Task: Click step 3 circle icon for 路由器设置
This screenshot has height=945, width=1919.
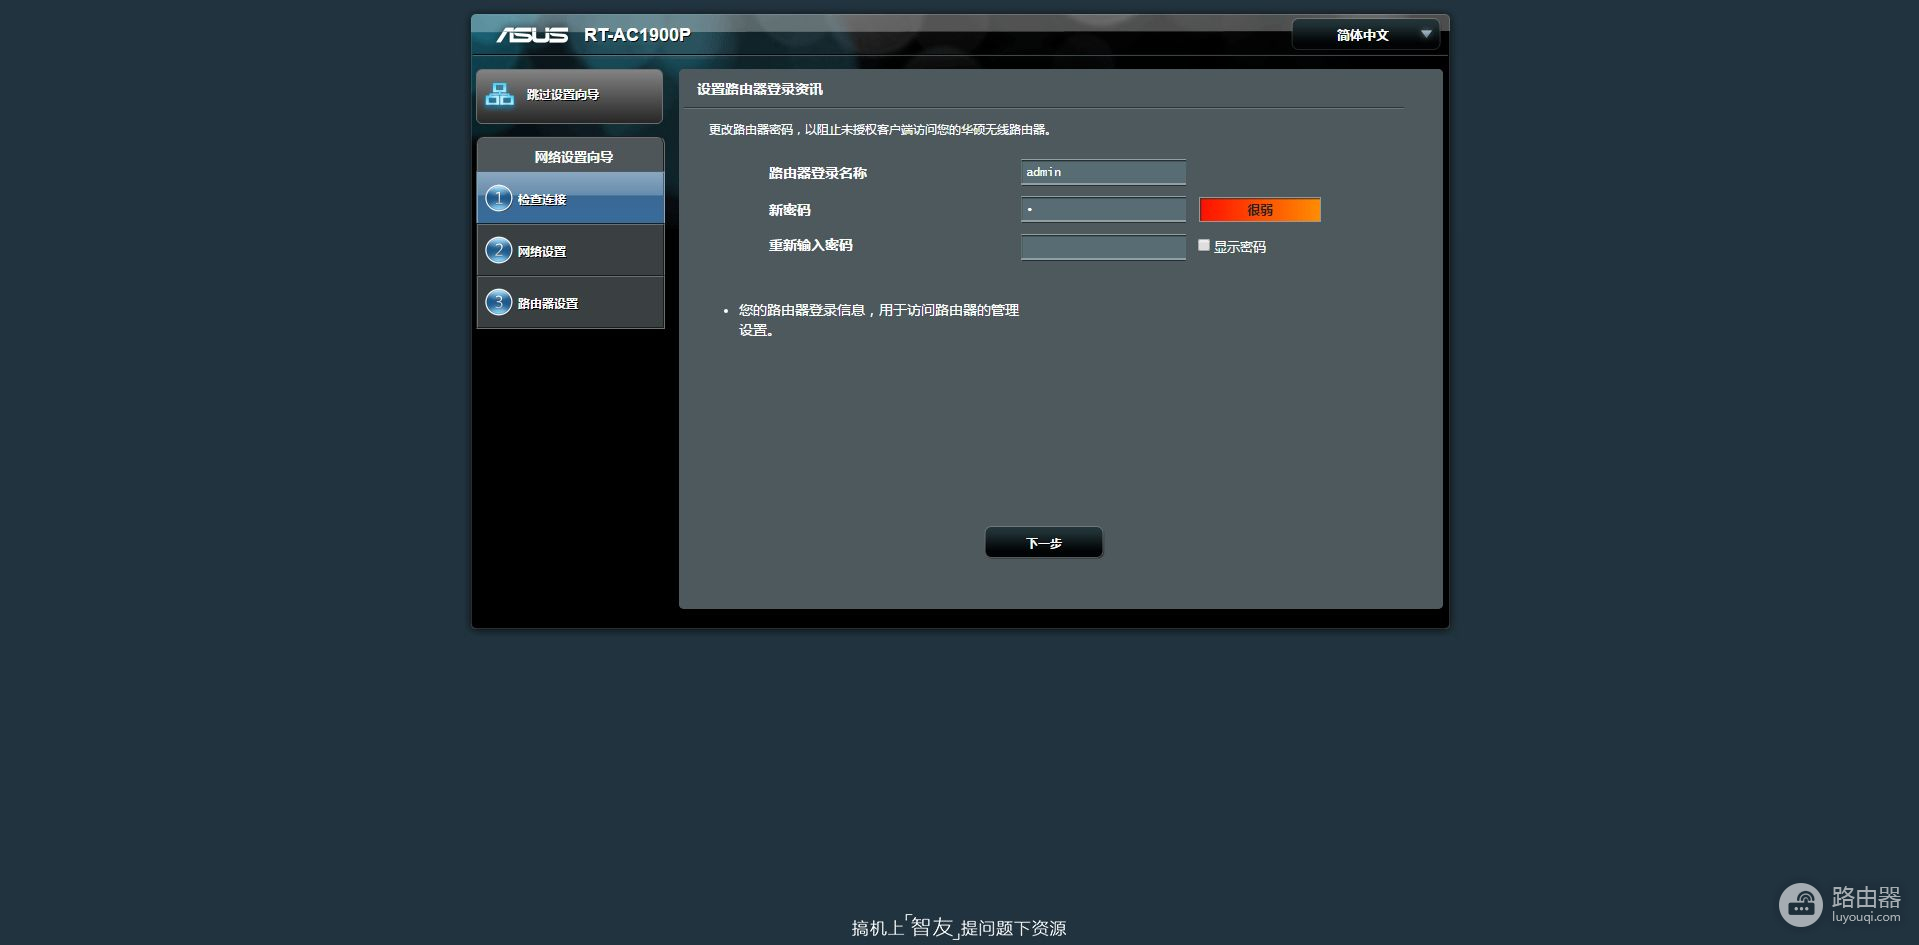Action: point(498,302)
